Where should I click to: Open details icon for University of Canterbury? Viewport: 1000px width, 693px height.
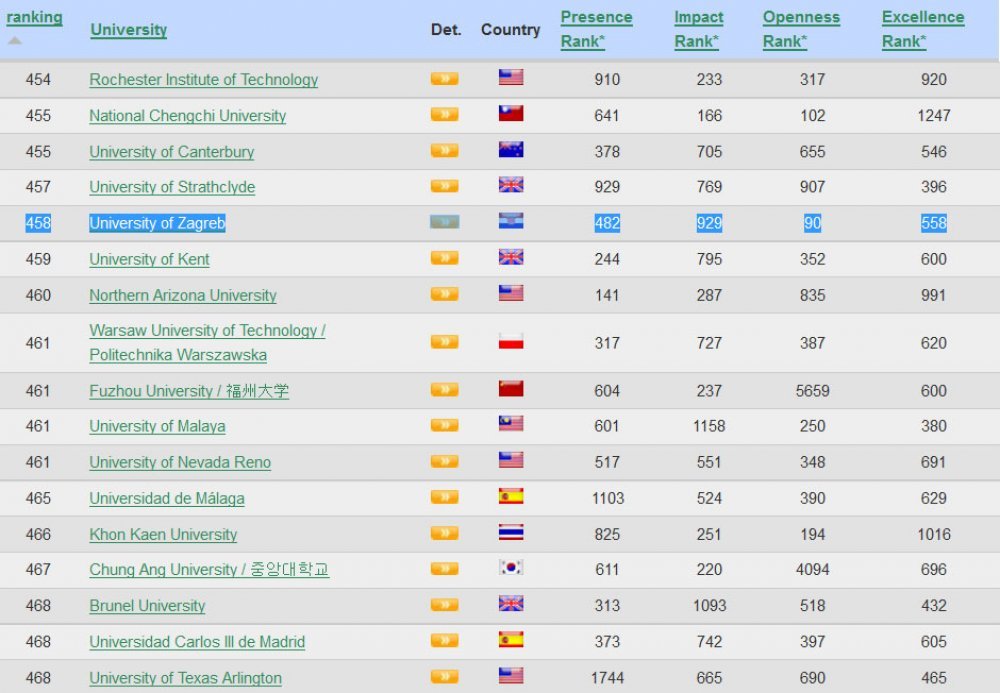click(x=445, y=151)
